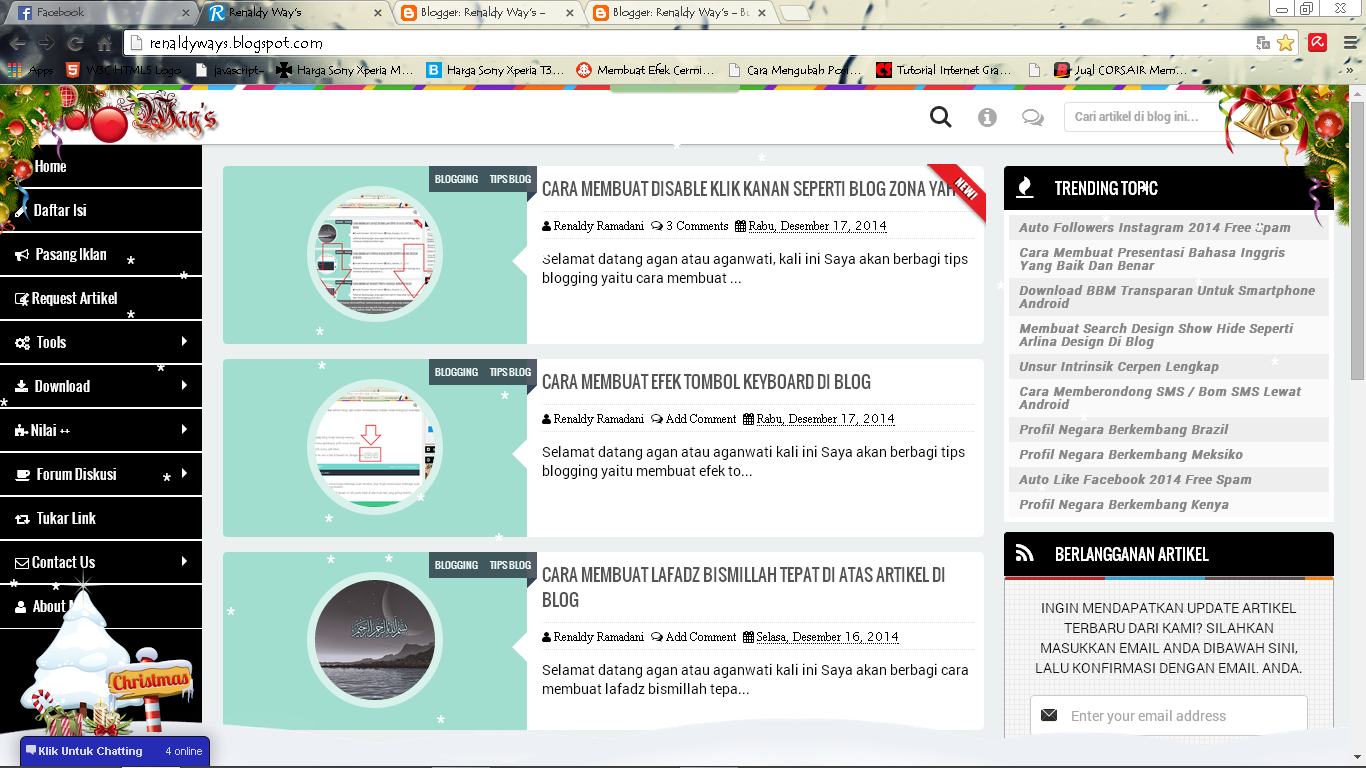Click the page vertical scrollbar
This screenshot has width=1366, height=768.
[x=1357, y=240]
